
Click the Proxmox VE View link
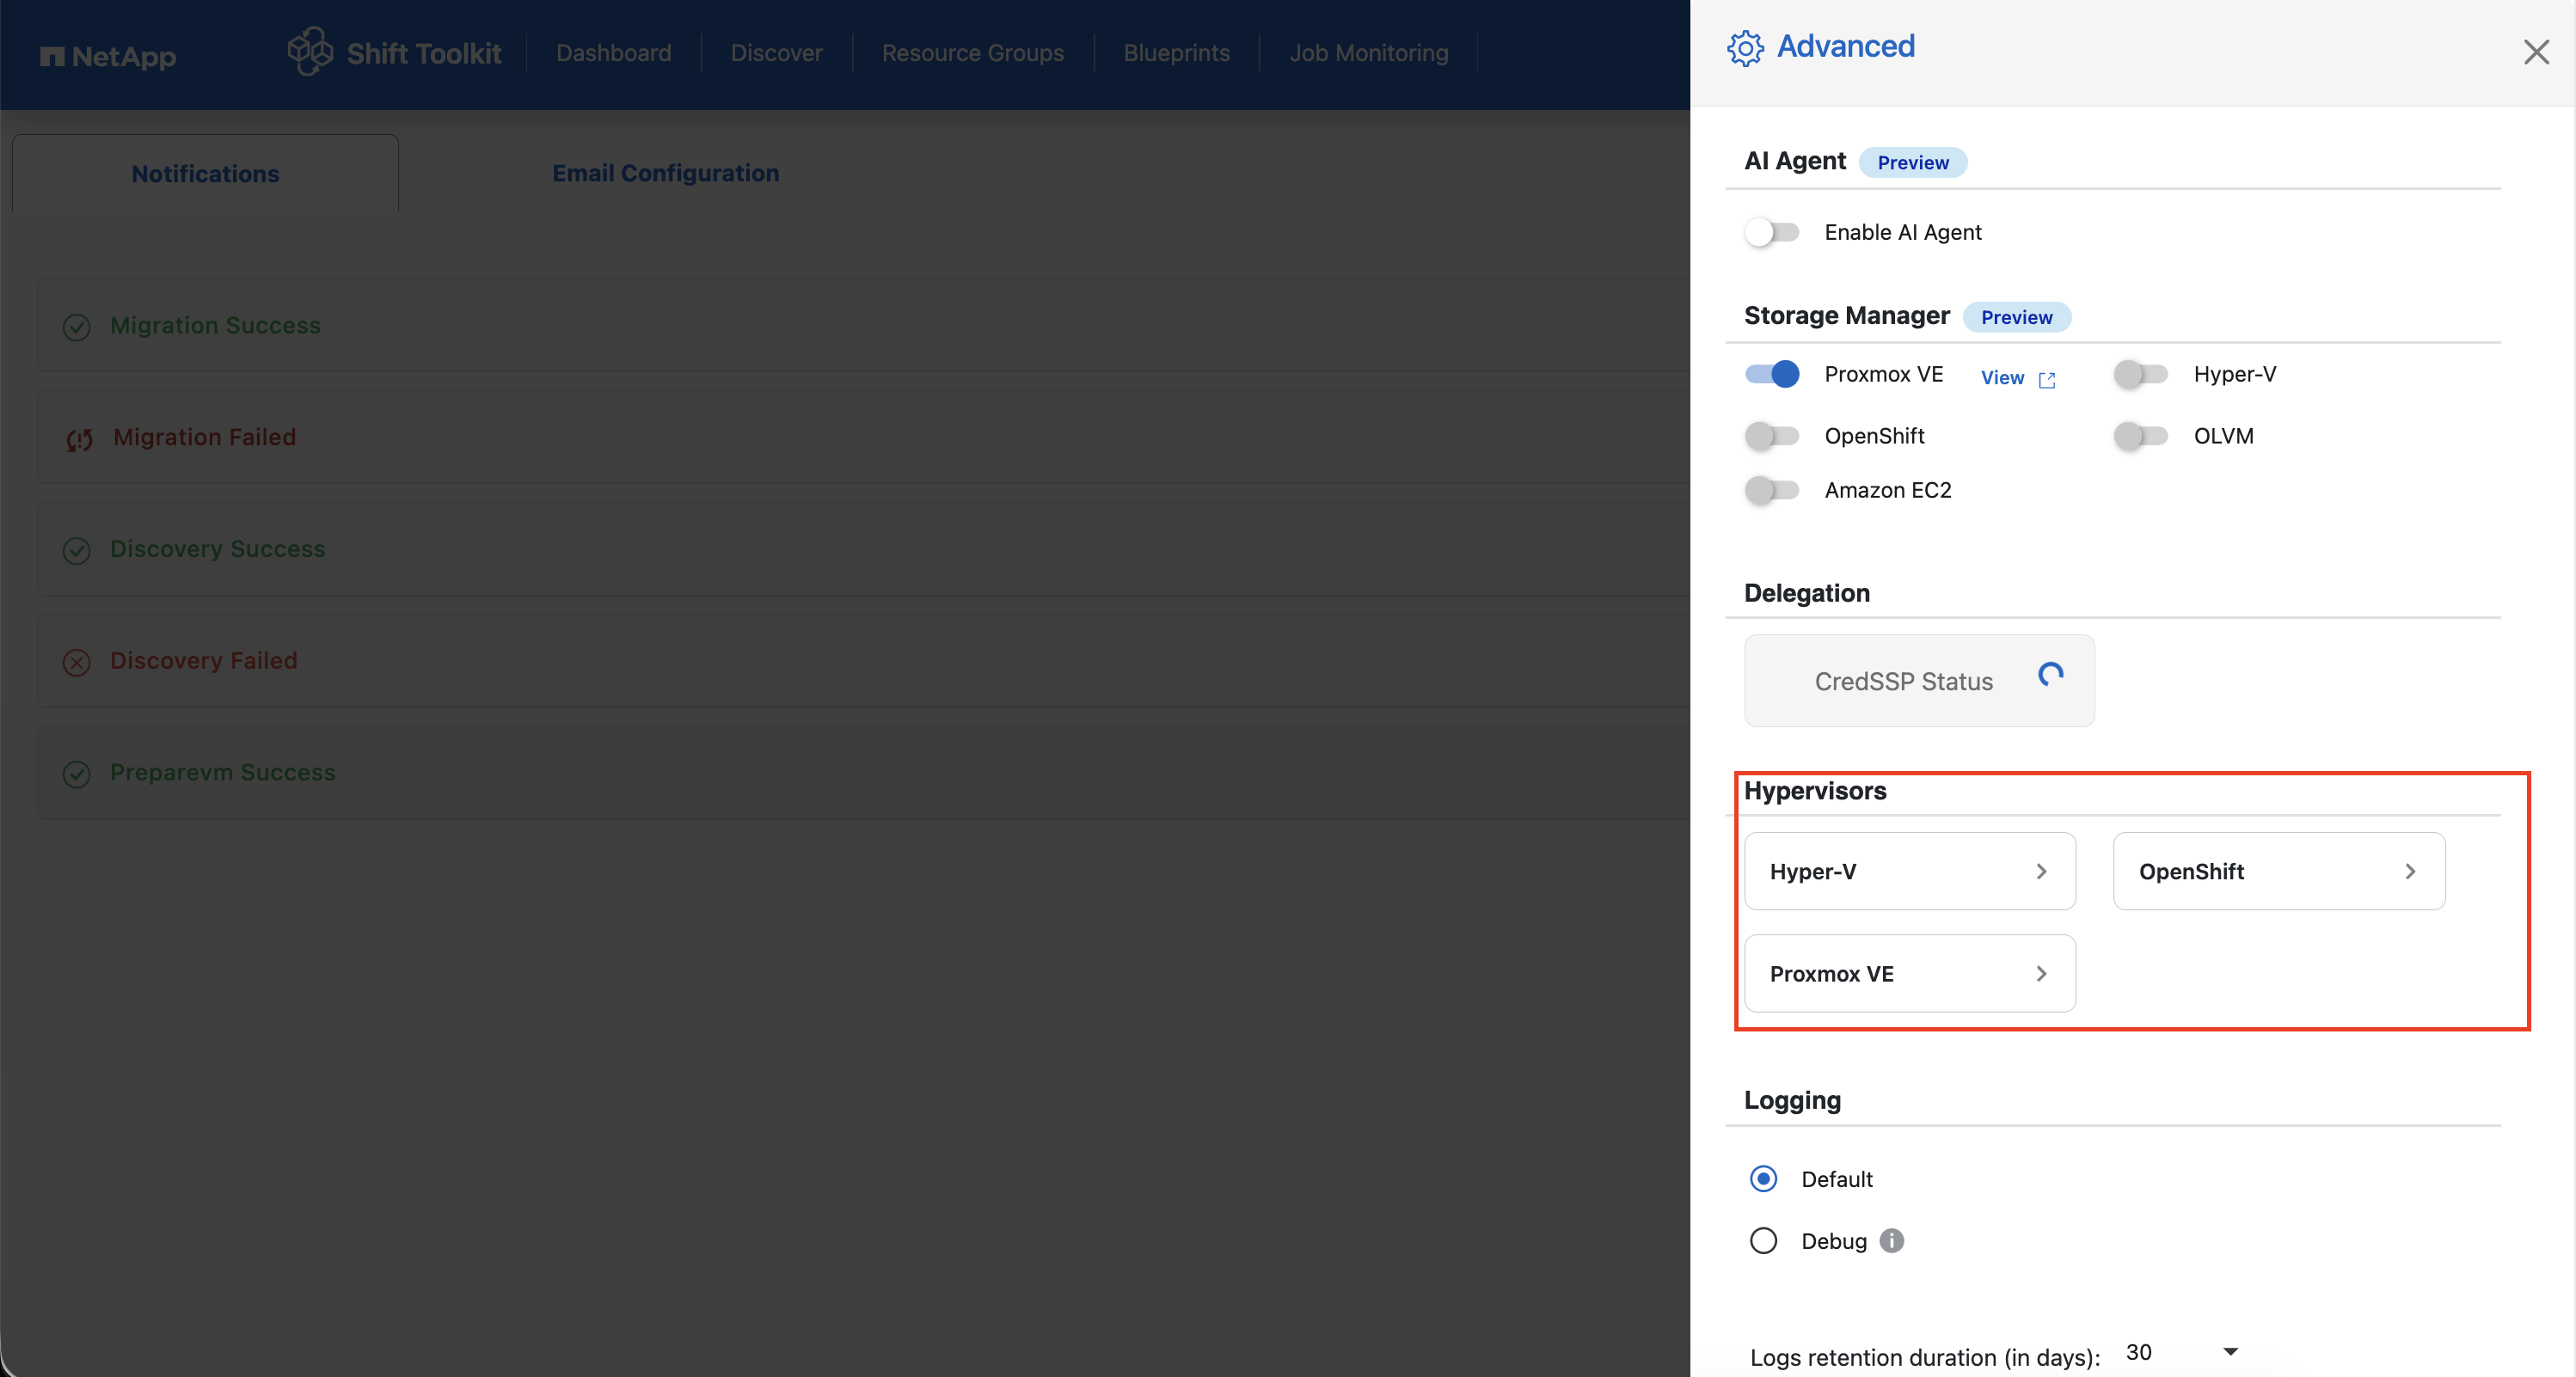coord(2002,378)
